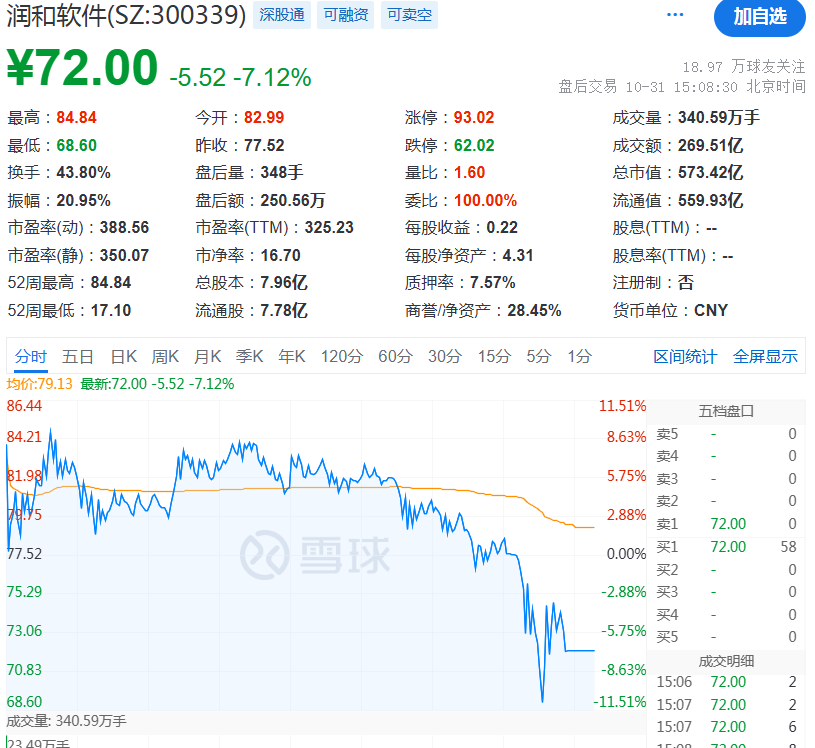This screenshot has width=815, height=748.
Task: Click the 深股通 tag
Action: tap(281, 15)
